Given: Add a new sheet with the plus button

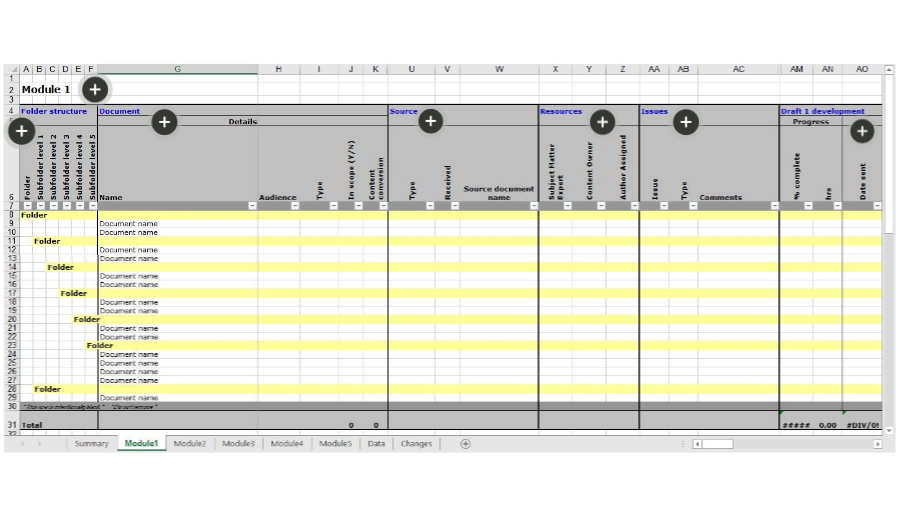Looking at the screenshot, I should (x=465, y=444).
